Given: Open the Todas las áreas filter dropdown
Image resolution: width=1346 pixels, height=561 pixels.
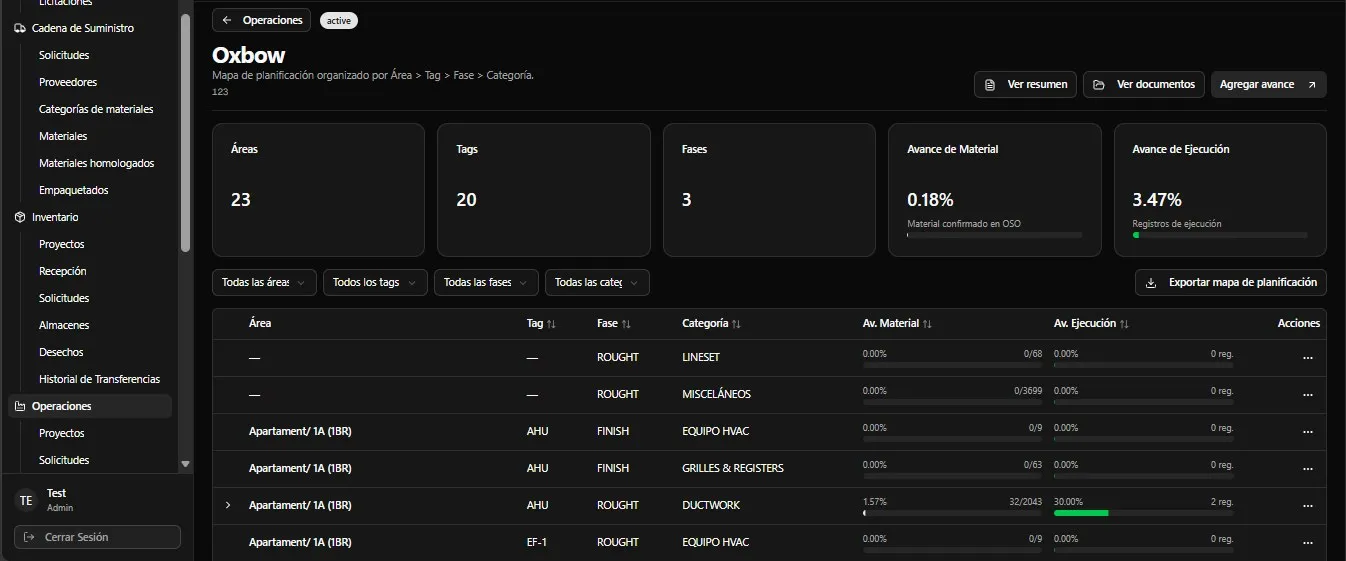Looking at the screenshot, I should coord(264,283).
